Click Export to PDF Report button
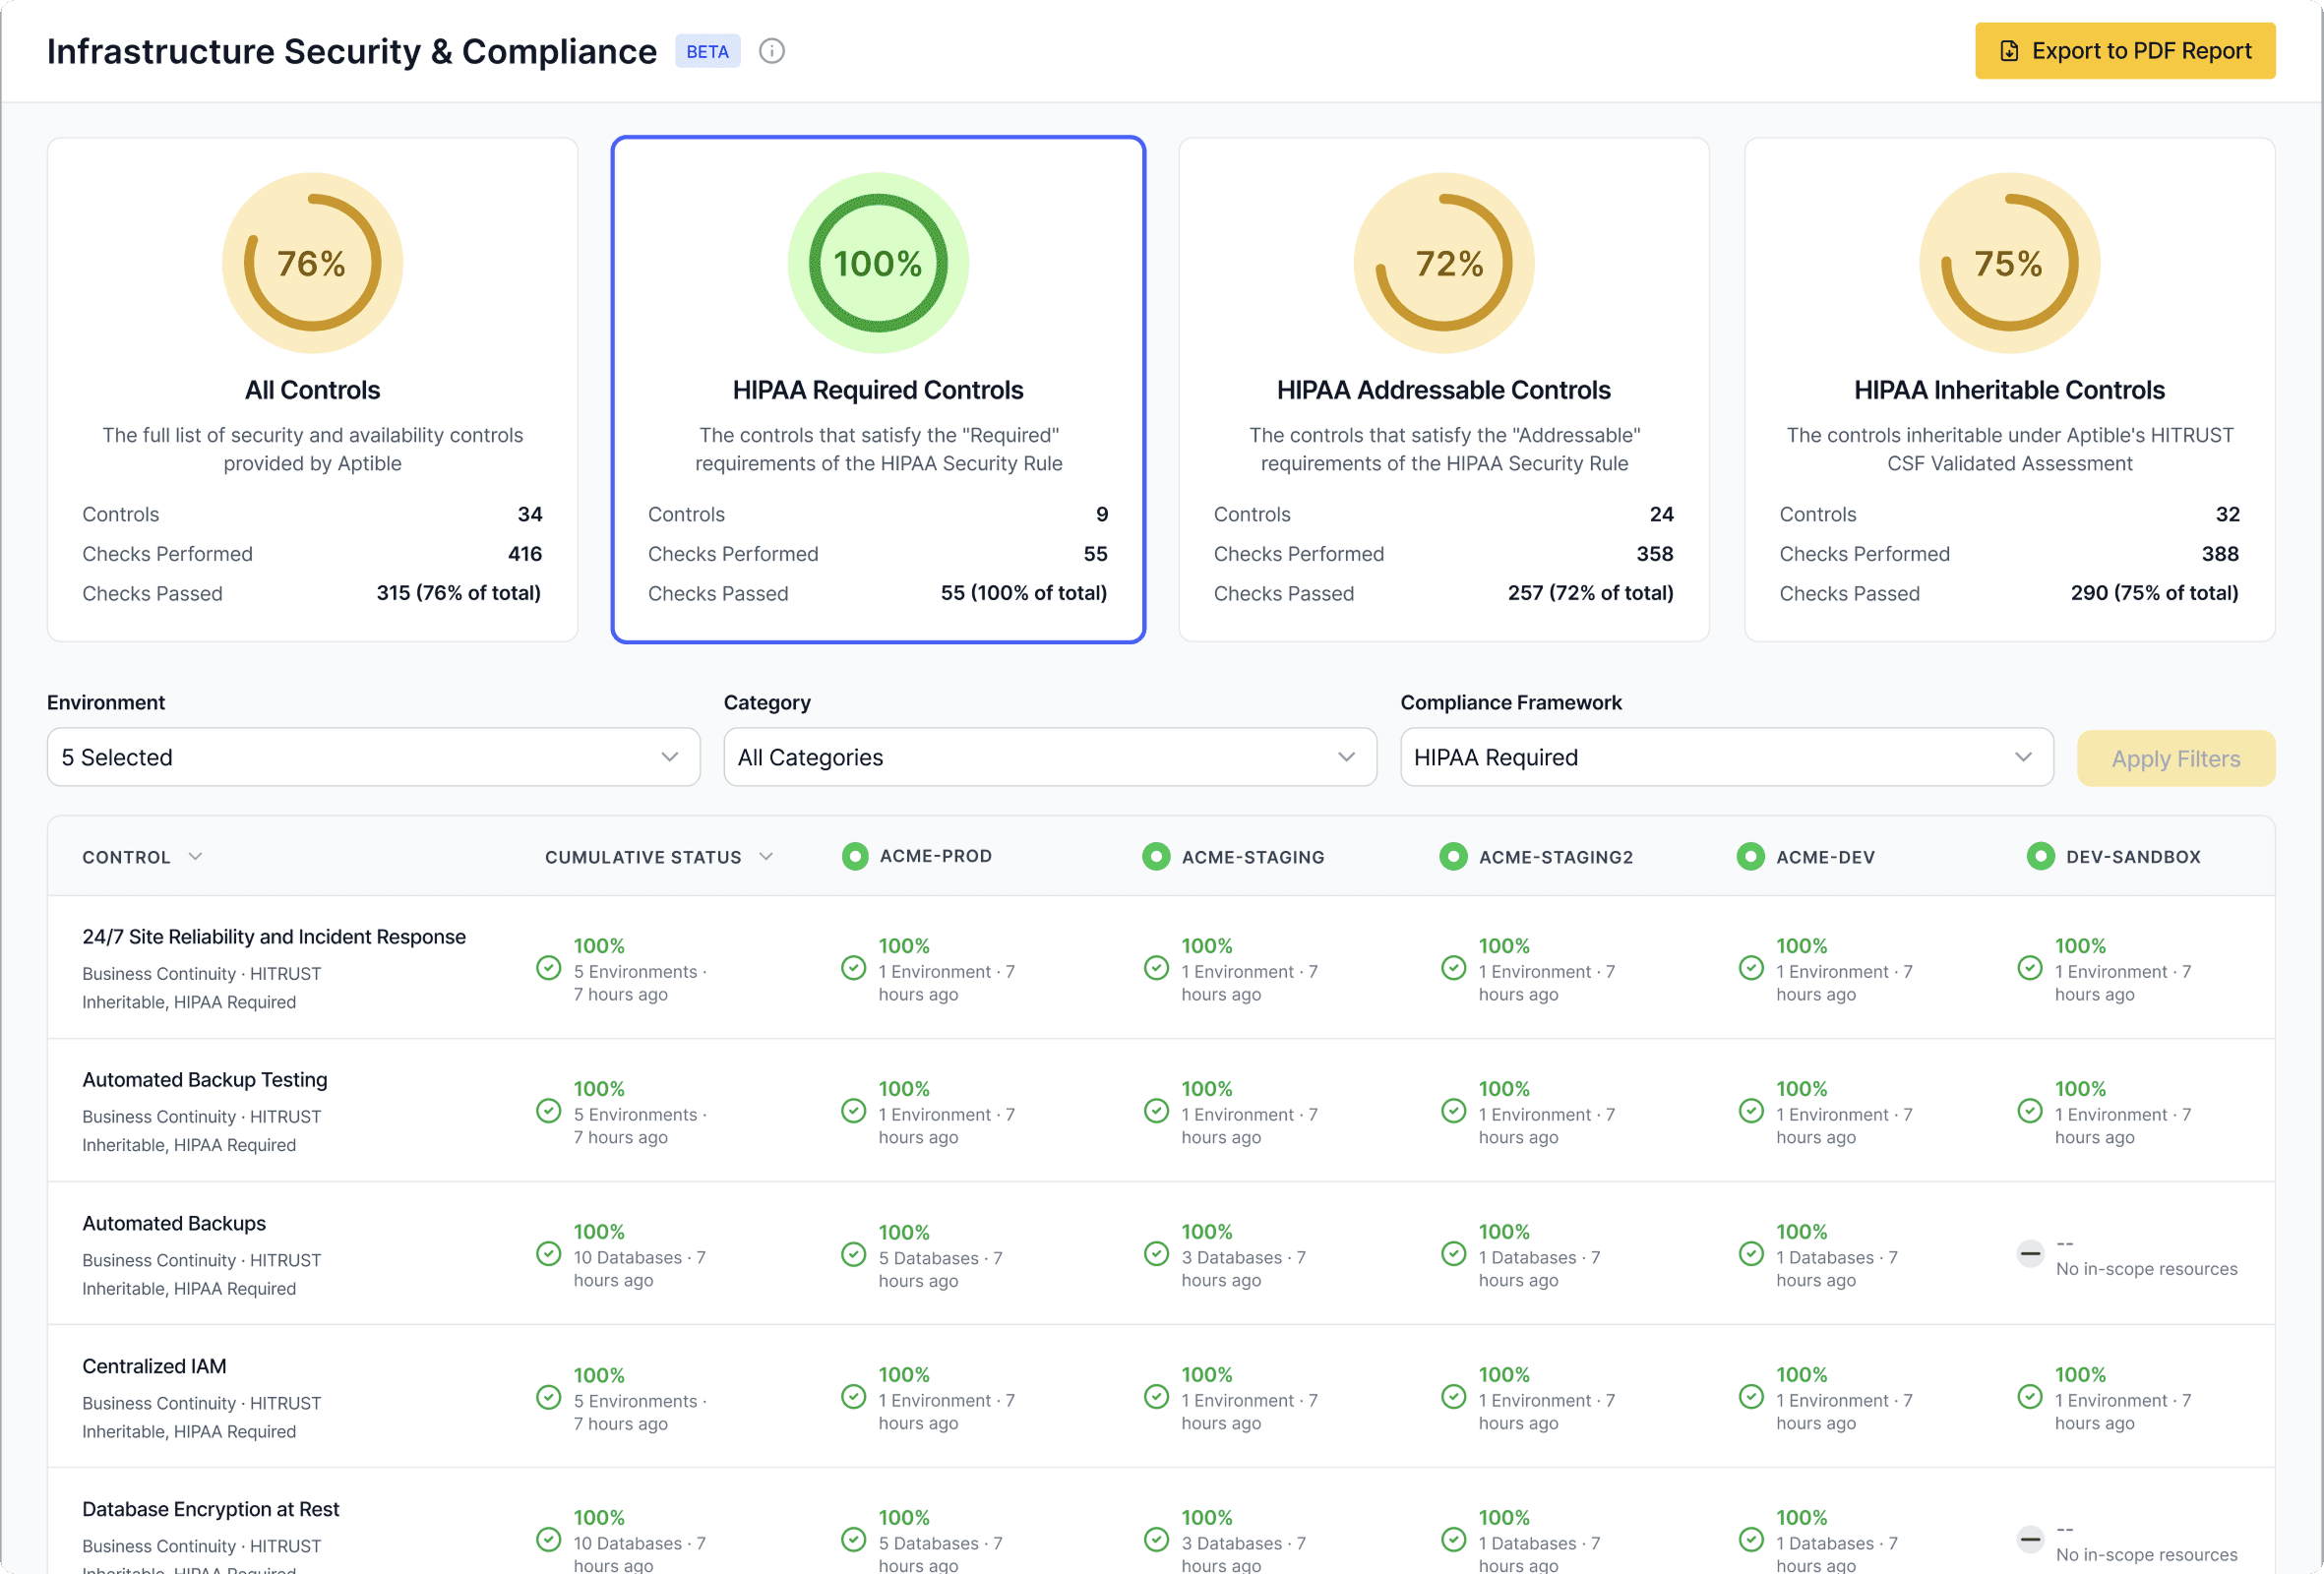Image resolution: width=2324 pixels, height=1574 pixels. [x=2124, y=51]
